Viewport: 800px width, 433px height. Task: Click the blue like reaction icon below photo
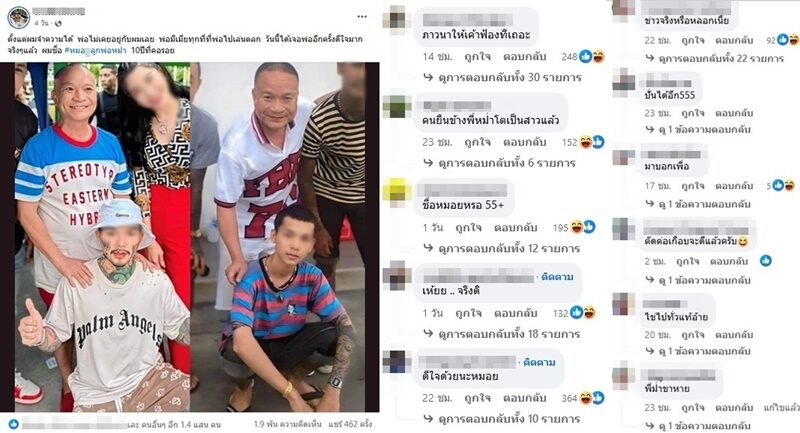click(14, 424)
